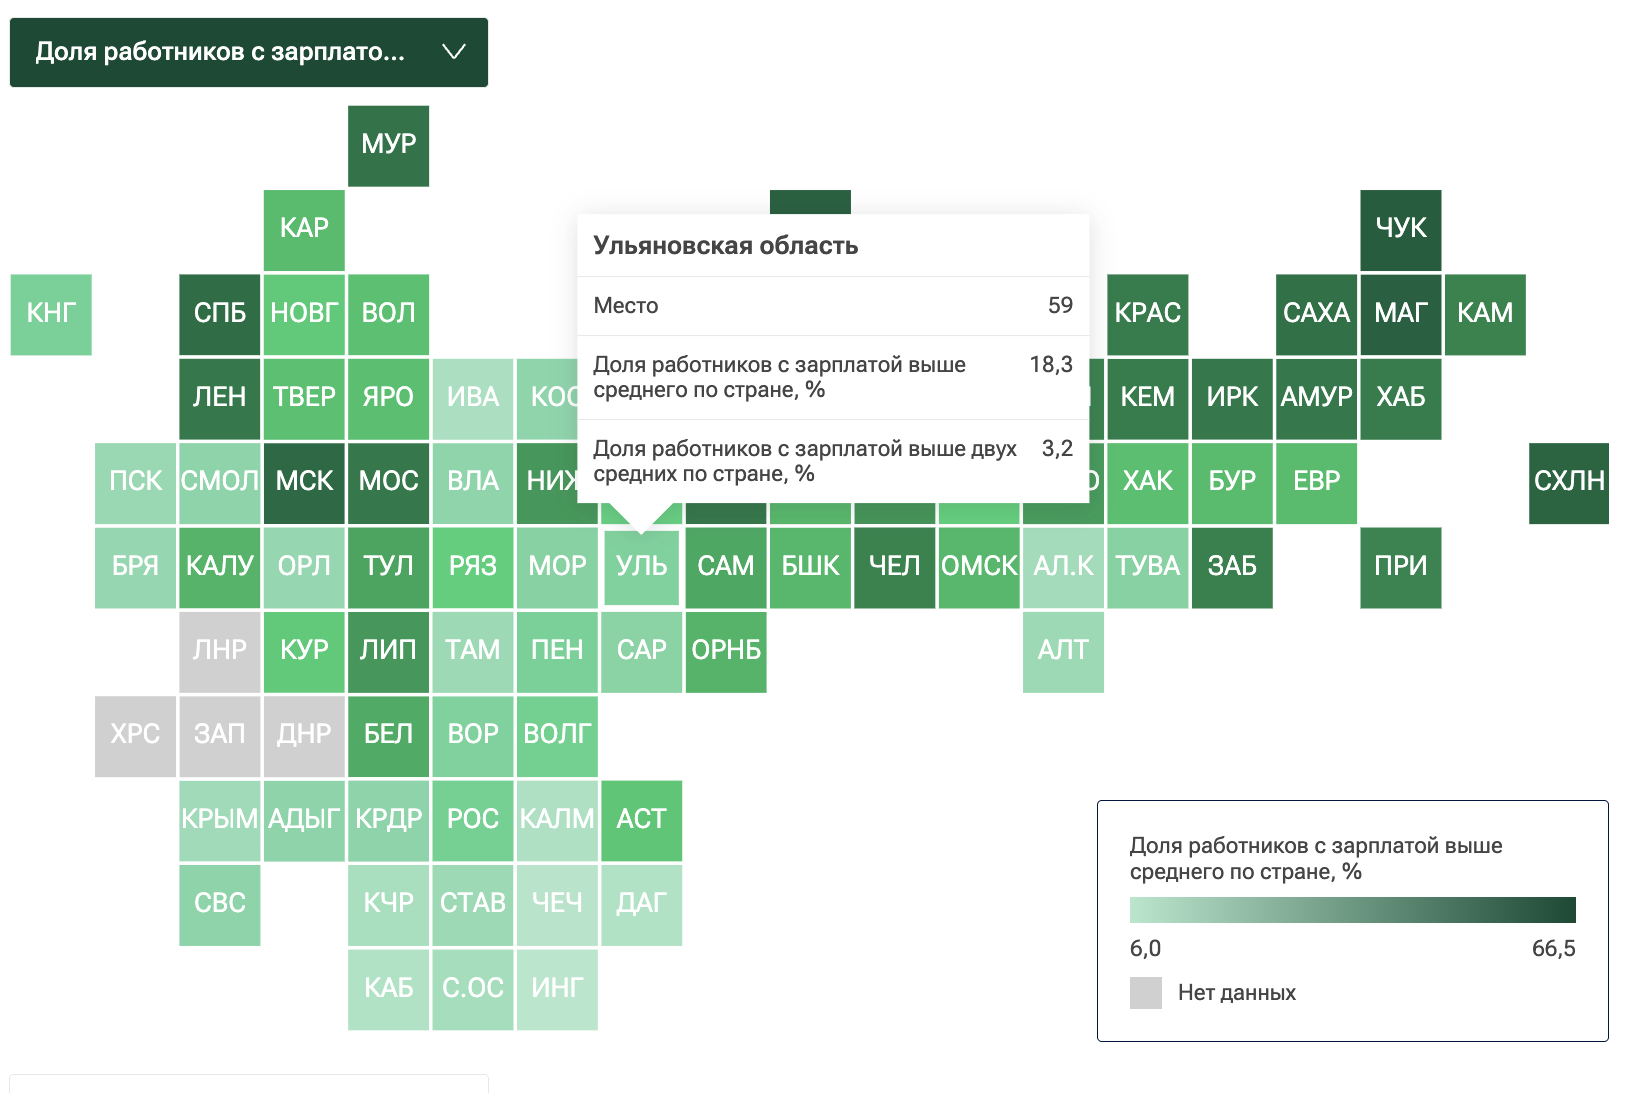
Task: Click the МСК Moscow tile
Action: [x=304, y=483]
